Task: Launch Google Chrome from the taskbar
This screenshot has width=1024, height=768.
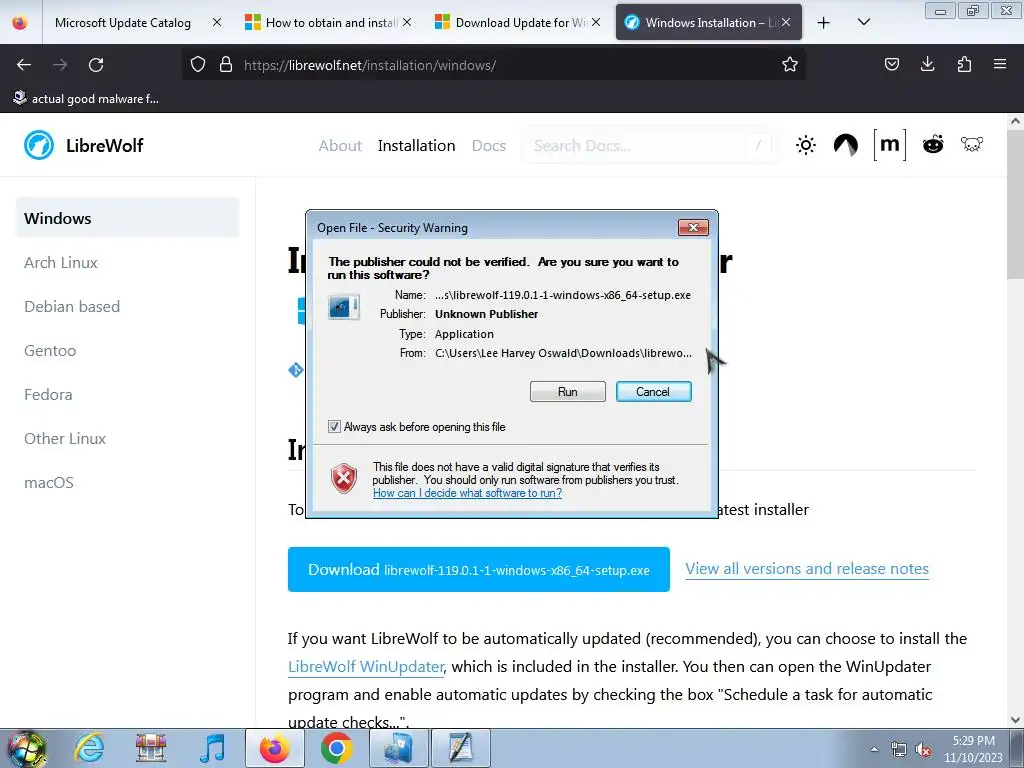Action: point(336,748)
